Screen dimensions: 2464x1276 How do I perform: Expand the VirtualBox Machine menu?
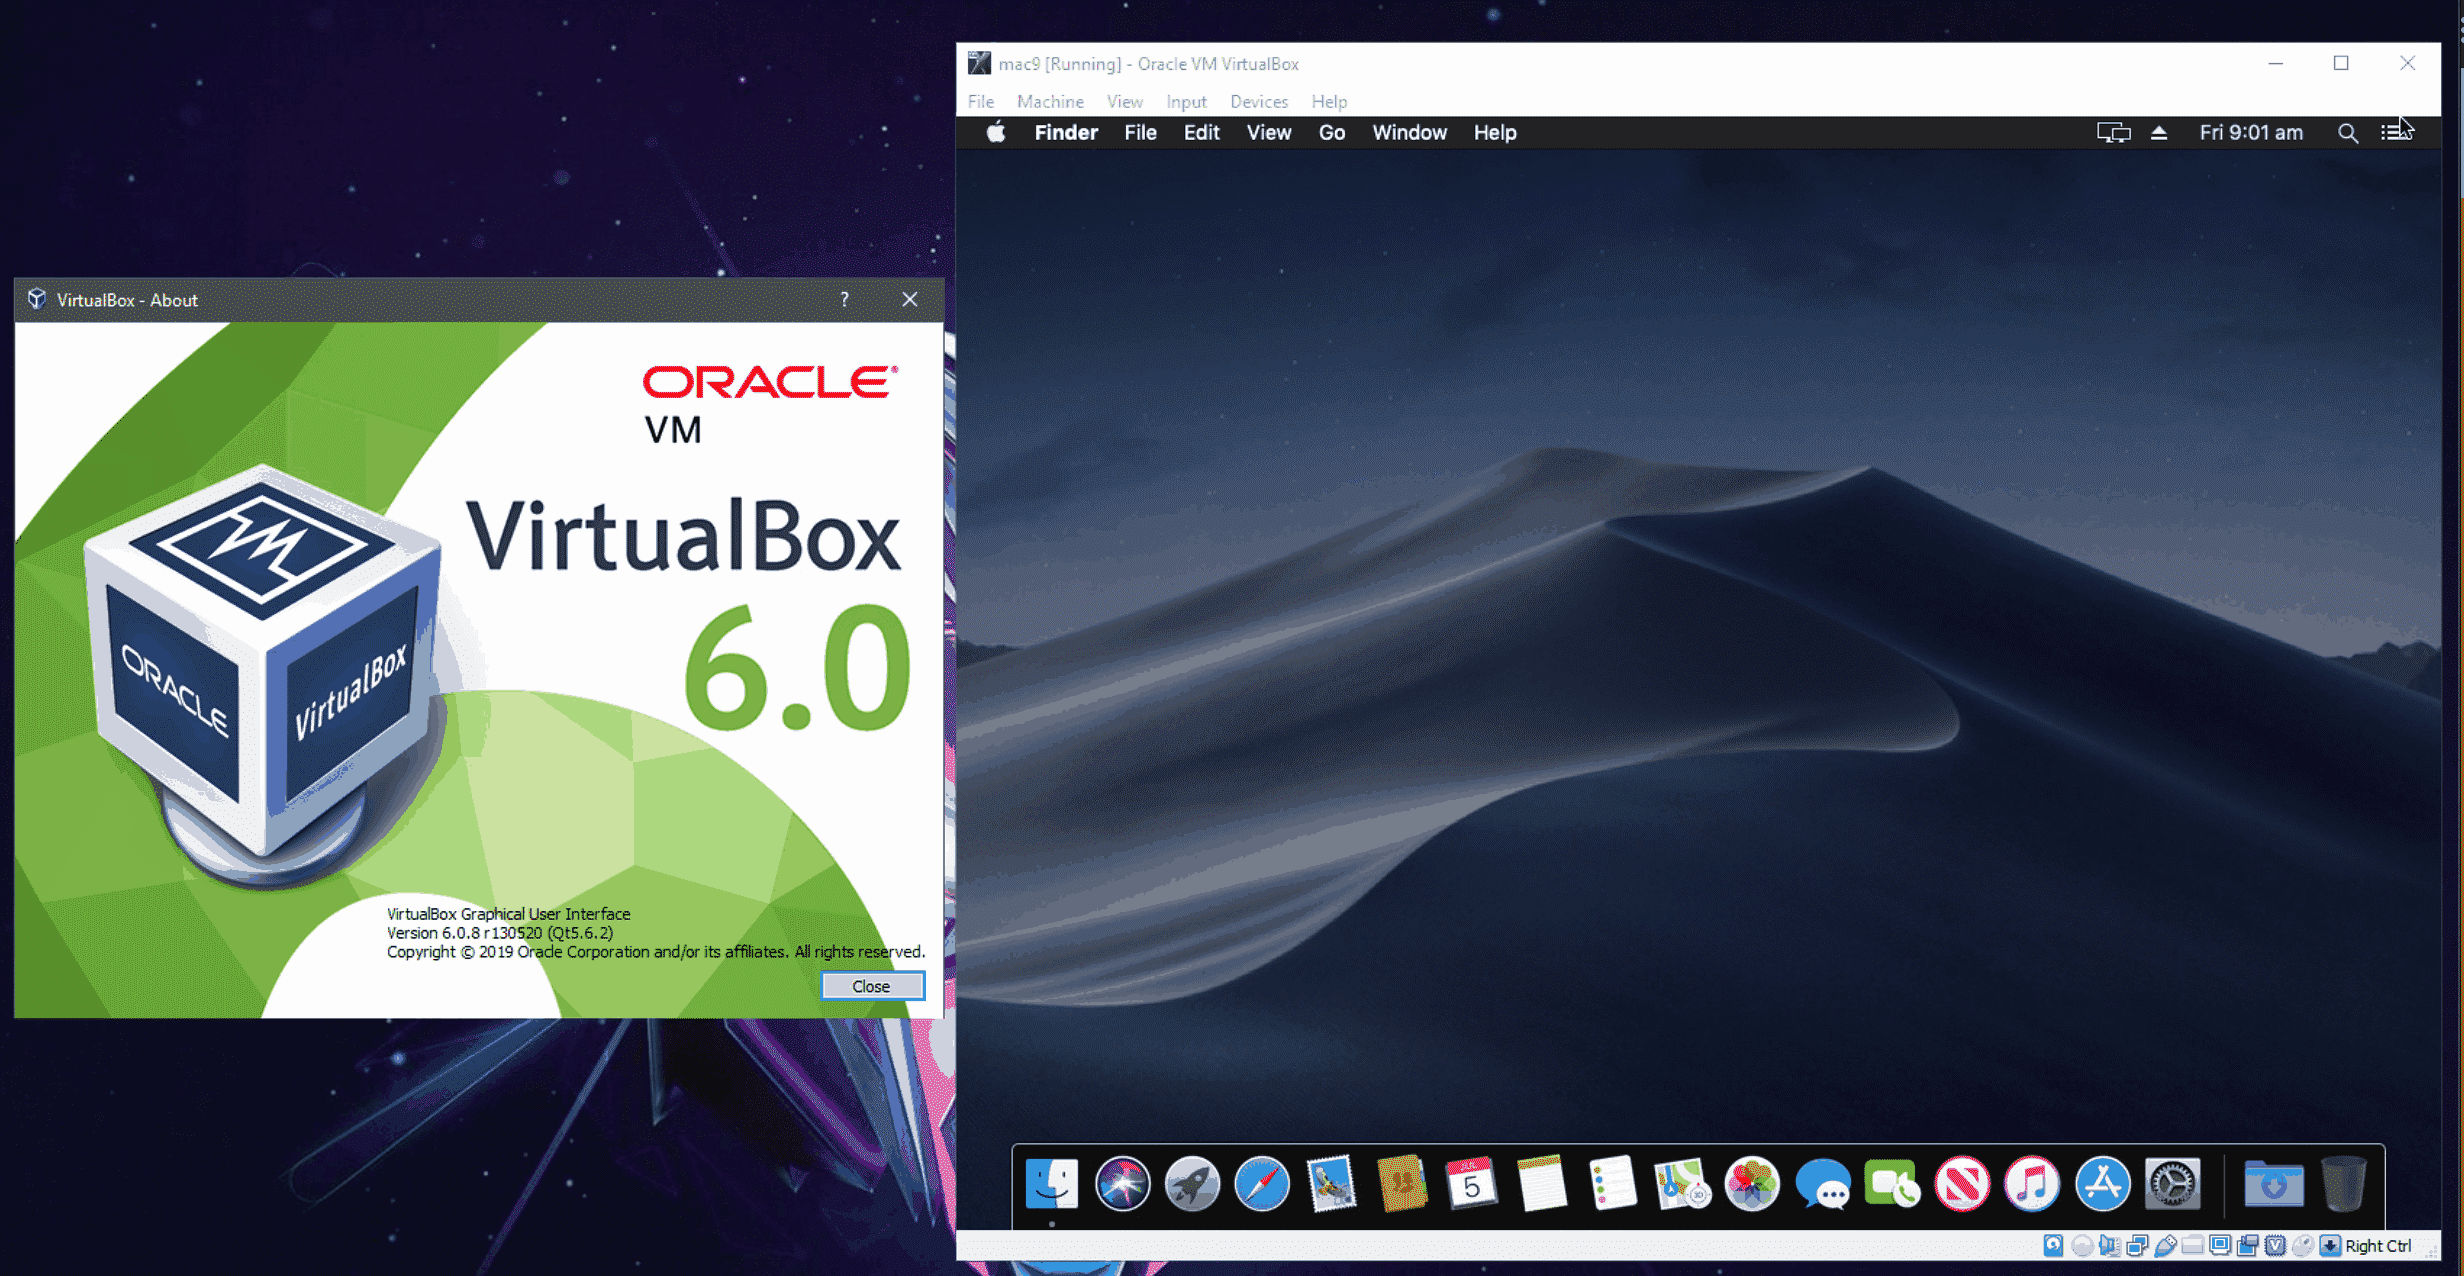(x=1049, y=101)
